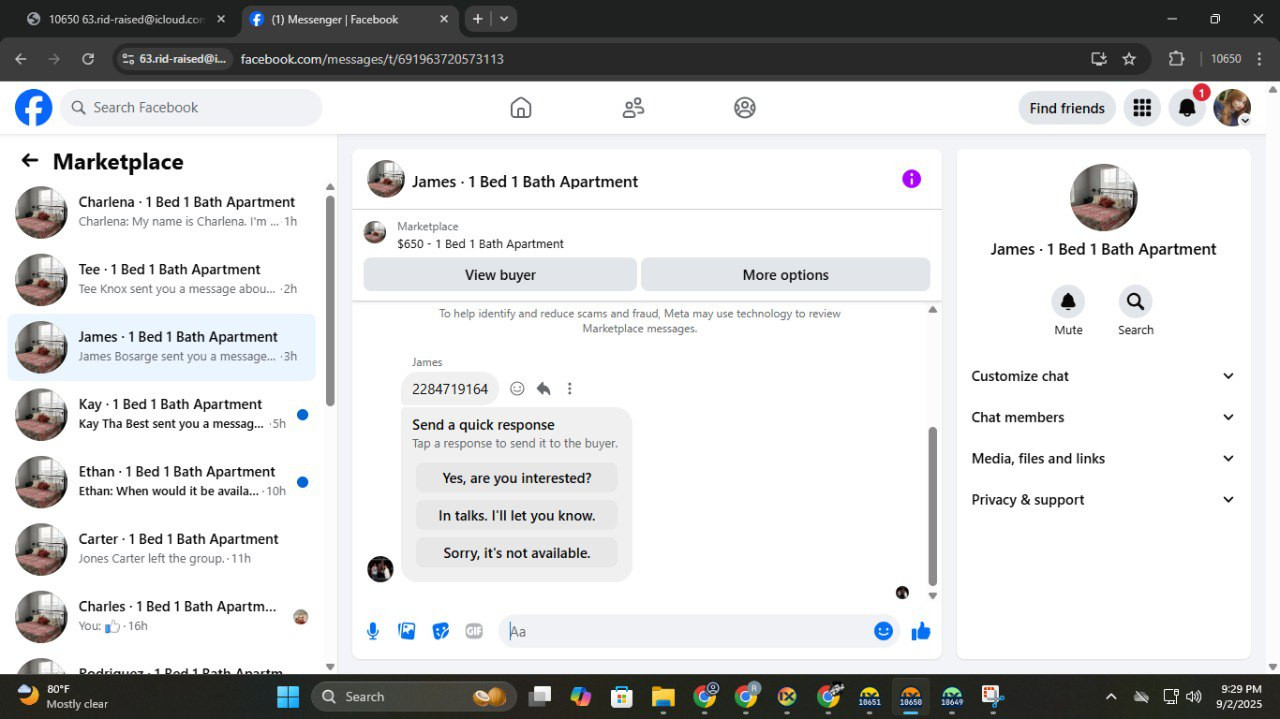Expand Privacy & support section

click(x=1103, y=500)
